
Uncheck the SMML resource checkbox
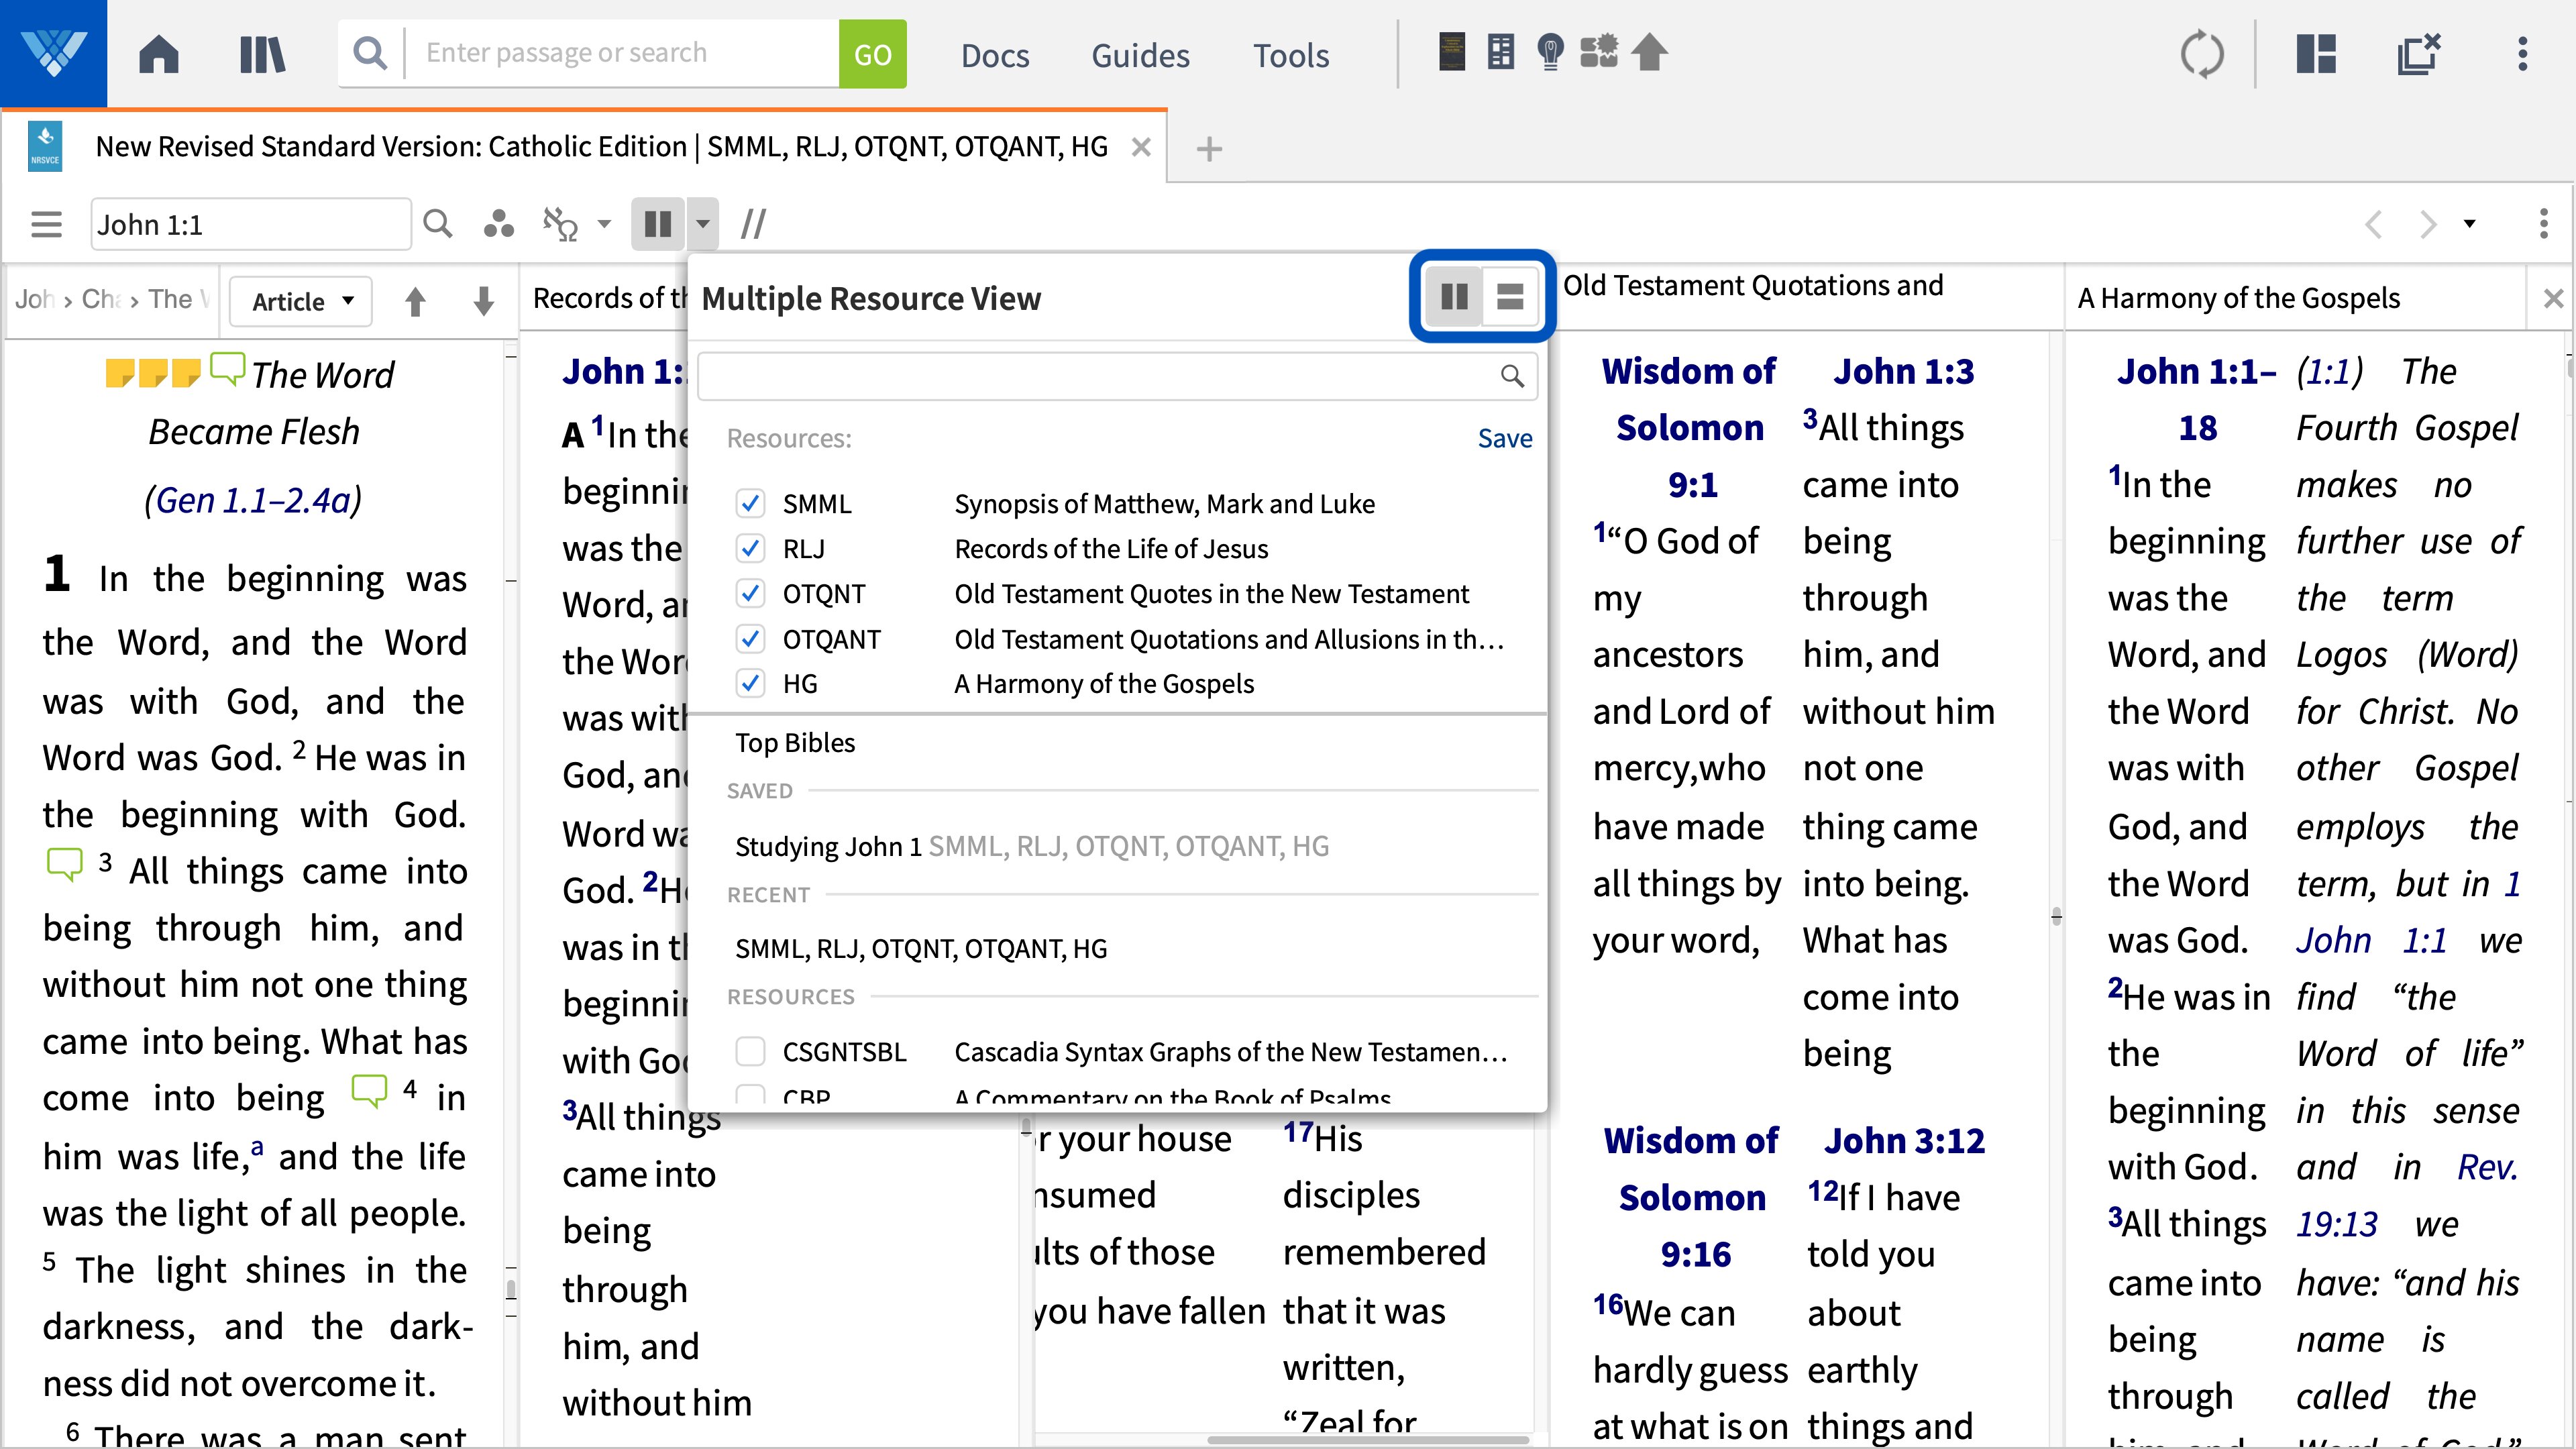point(750,503)
